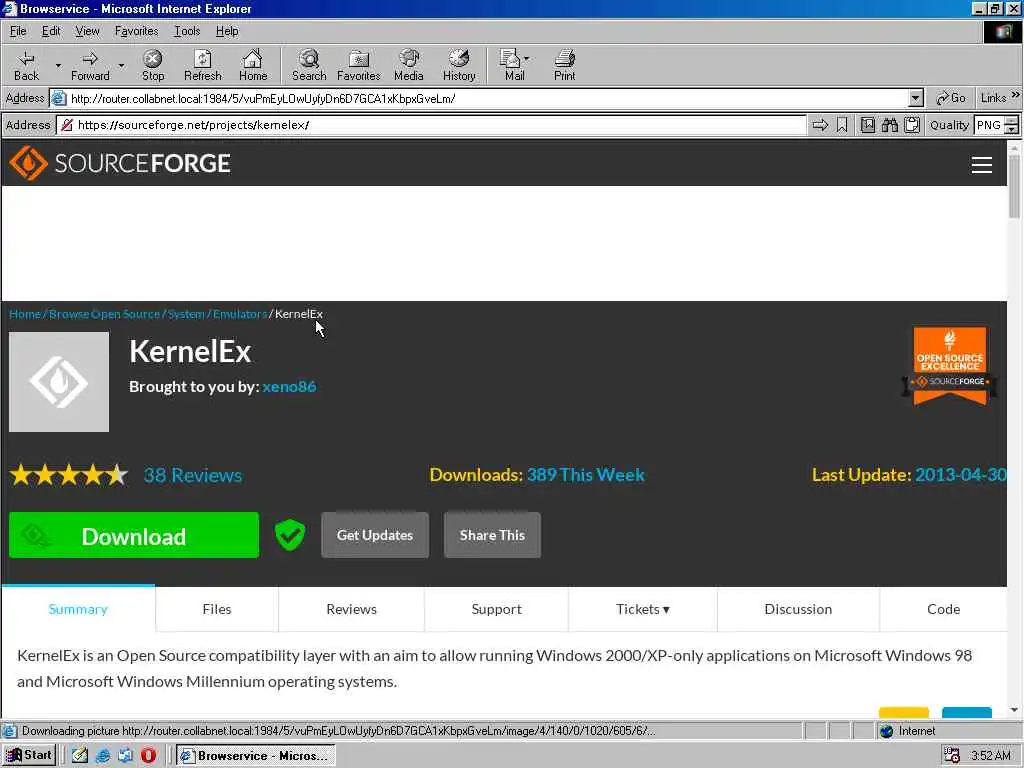
Task: Open the Tools menu
Action: tap(187, 31)
